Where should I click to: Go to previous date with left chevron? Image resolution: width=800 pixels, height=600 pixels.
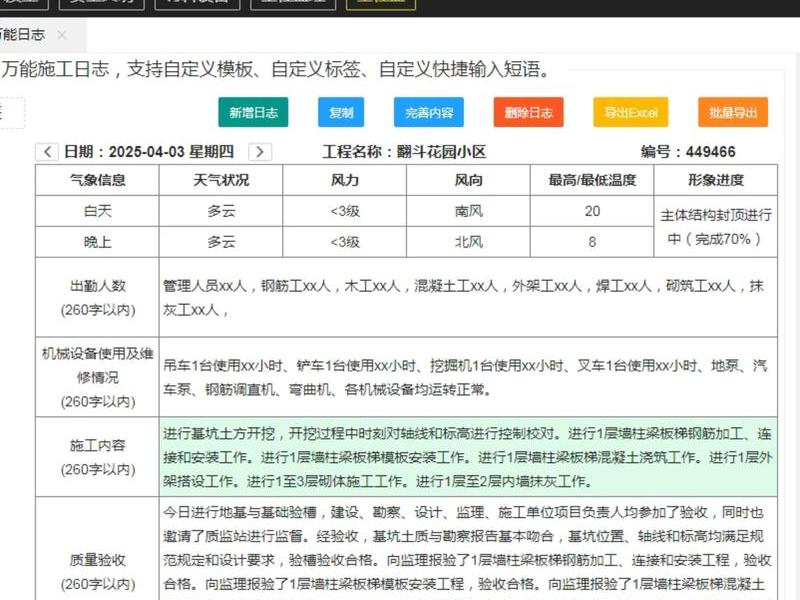tap(47, 152)
